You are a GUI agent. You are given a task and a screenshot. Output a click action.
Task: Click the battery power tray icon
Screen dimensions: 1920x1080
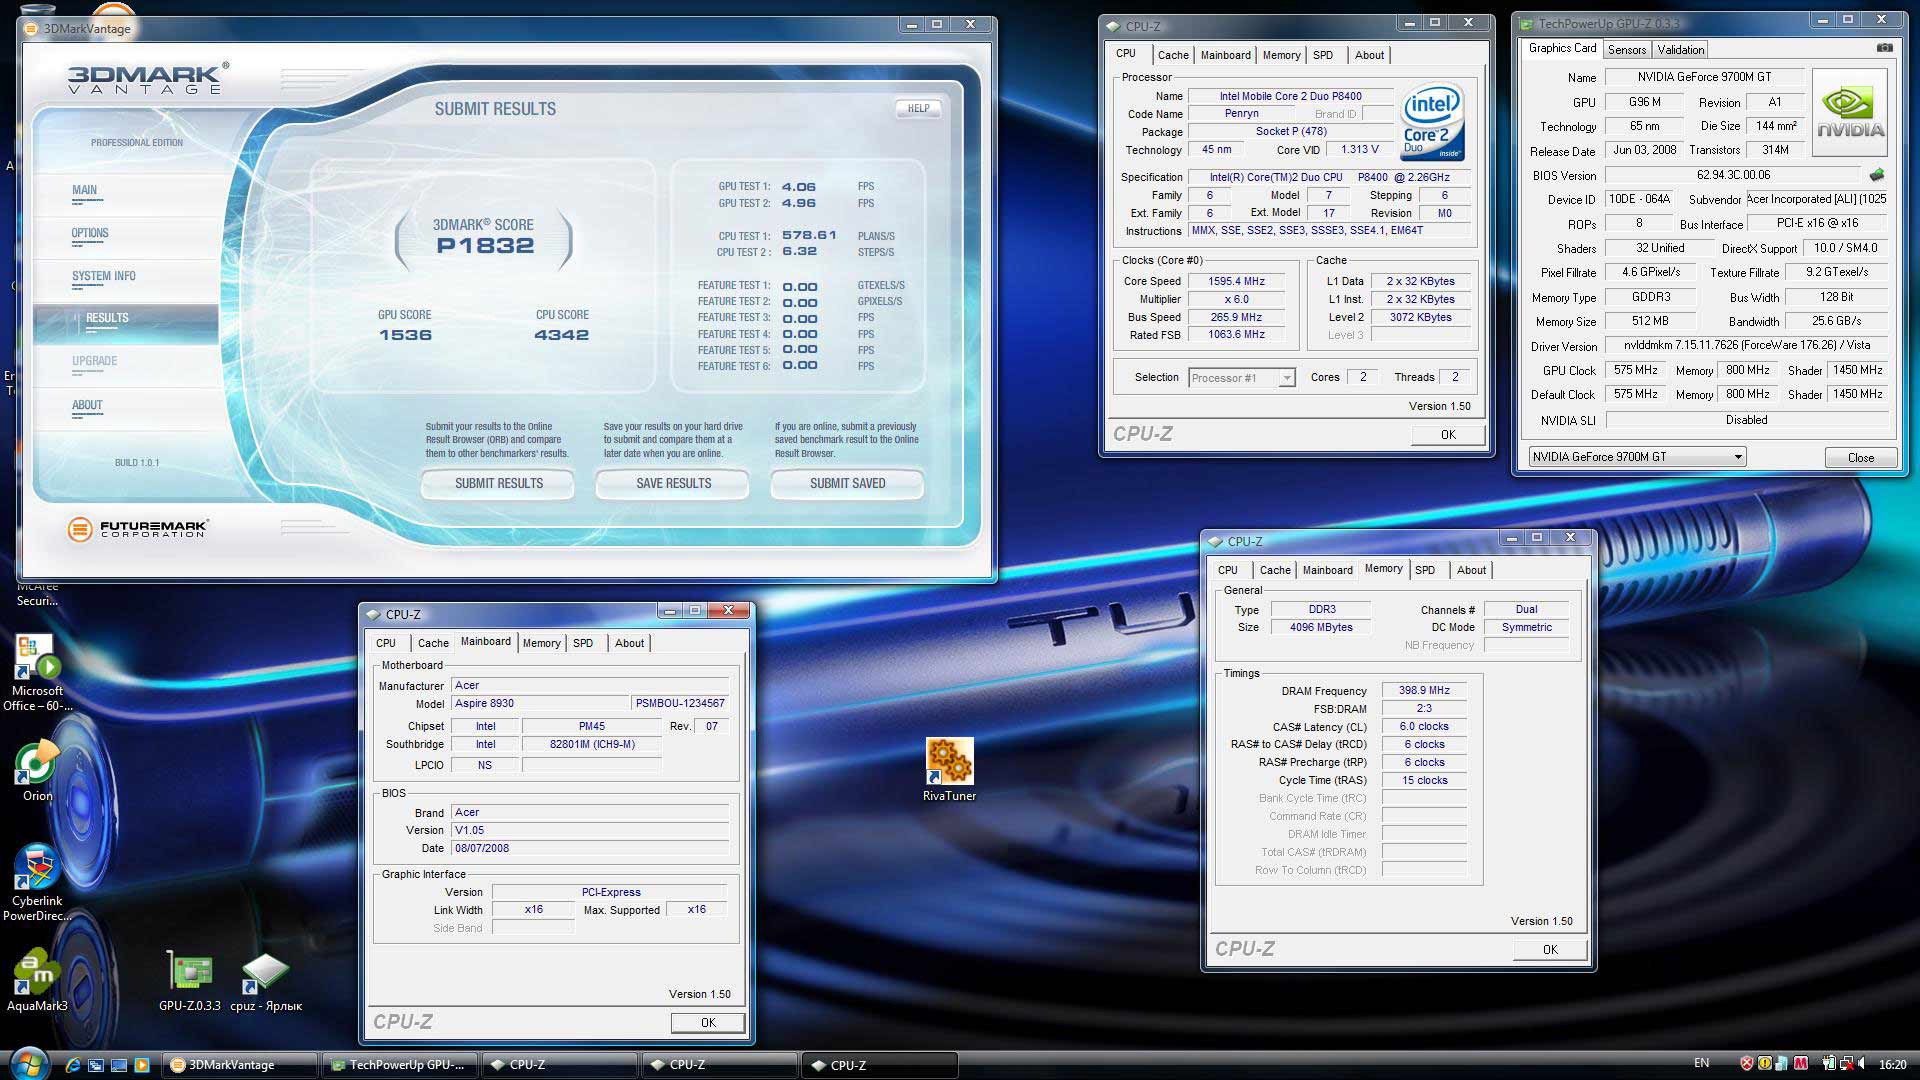point(1830,1063)
